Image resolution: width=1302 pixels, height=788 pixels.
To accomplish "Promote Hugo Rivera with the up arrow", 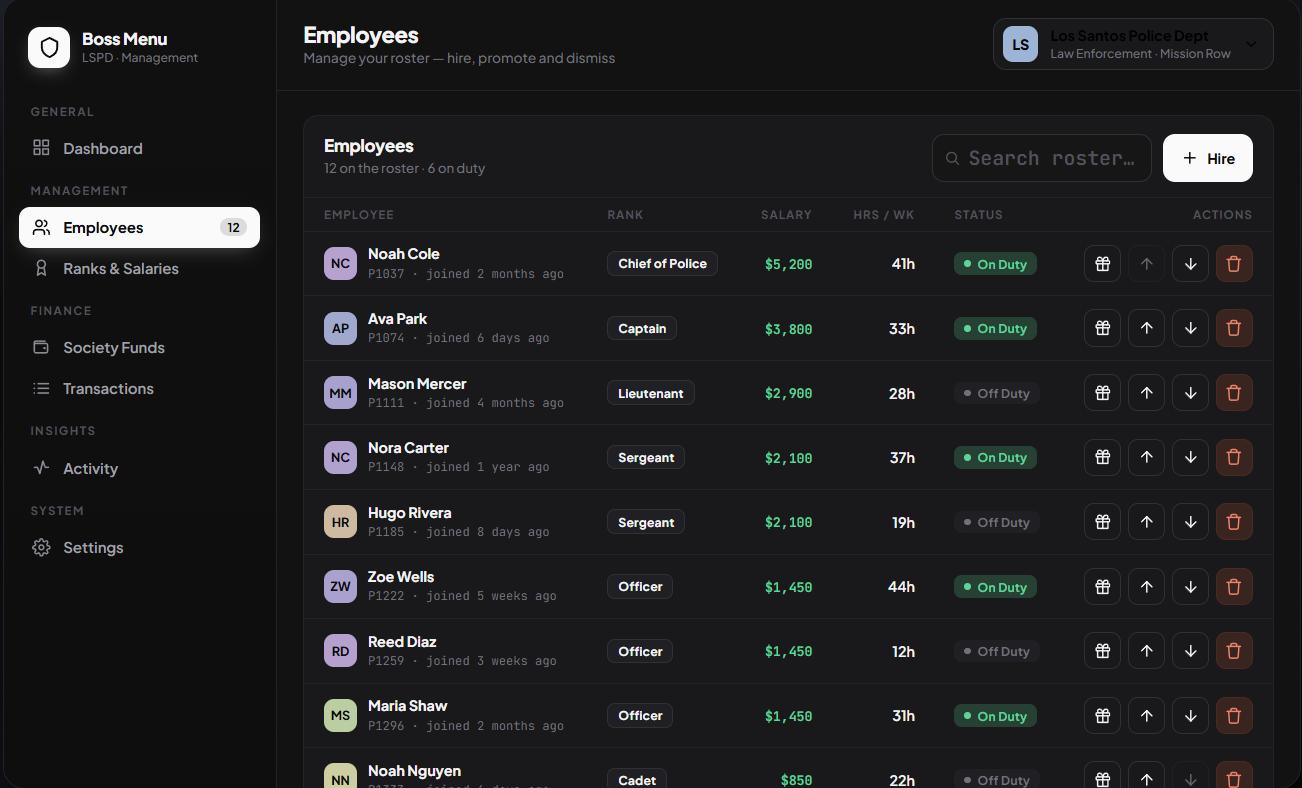I will point(1146,522).
